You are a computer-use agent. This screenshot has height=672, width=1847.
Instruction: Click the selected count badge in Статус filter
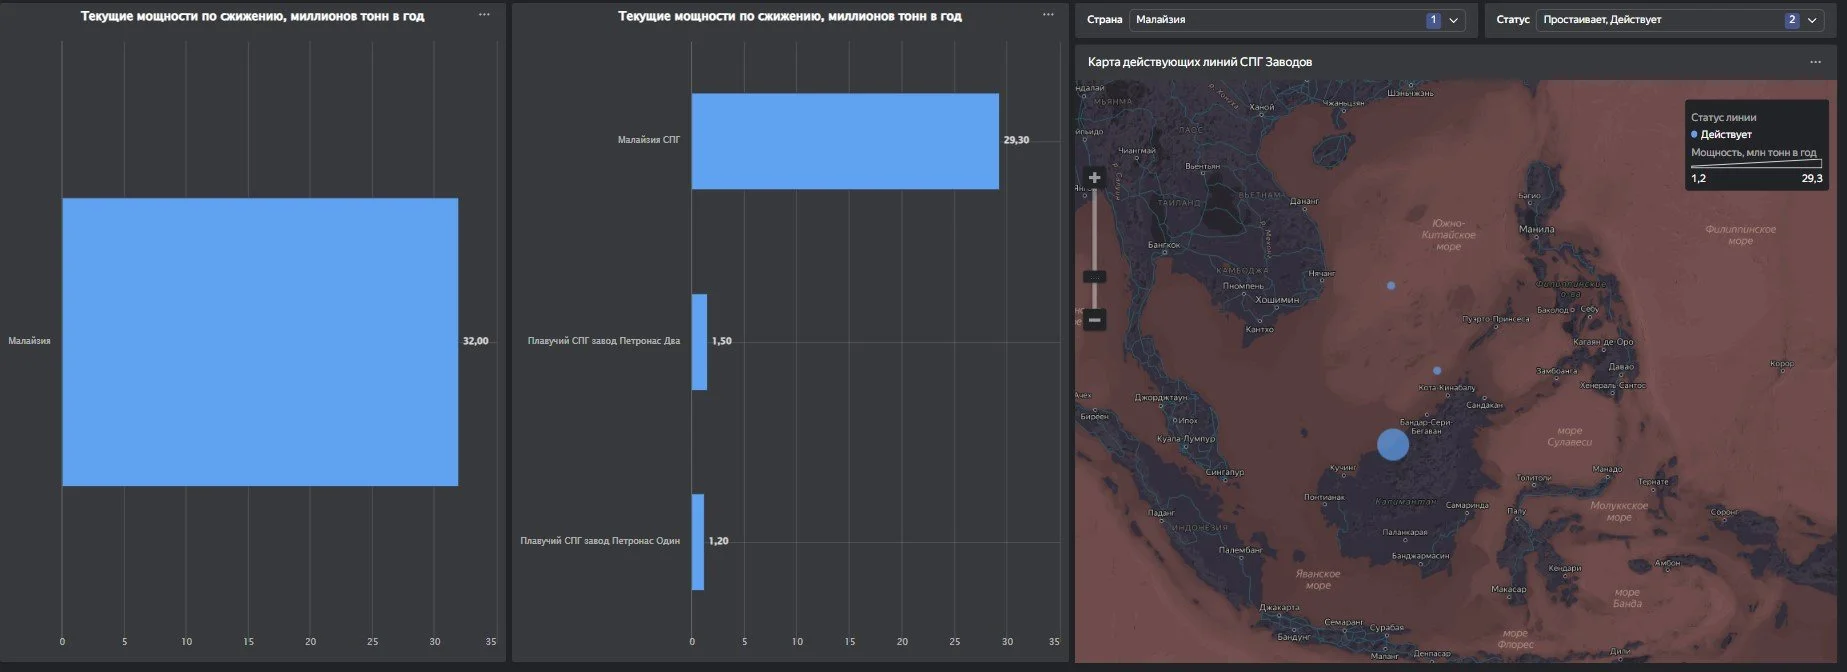pyautogui.click(x=1791, y=20)
